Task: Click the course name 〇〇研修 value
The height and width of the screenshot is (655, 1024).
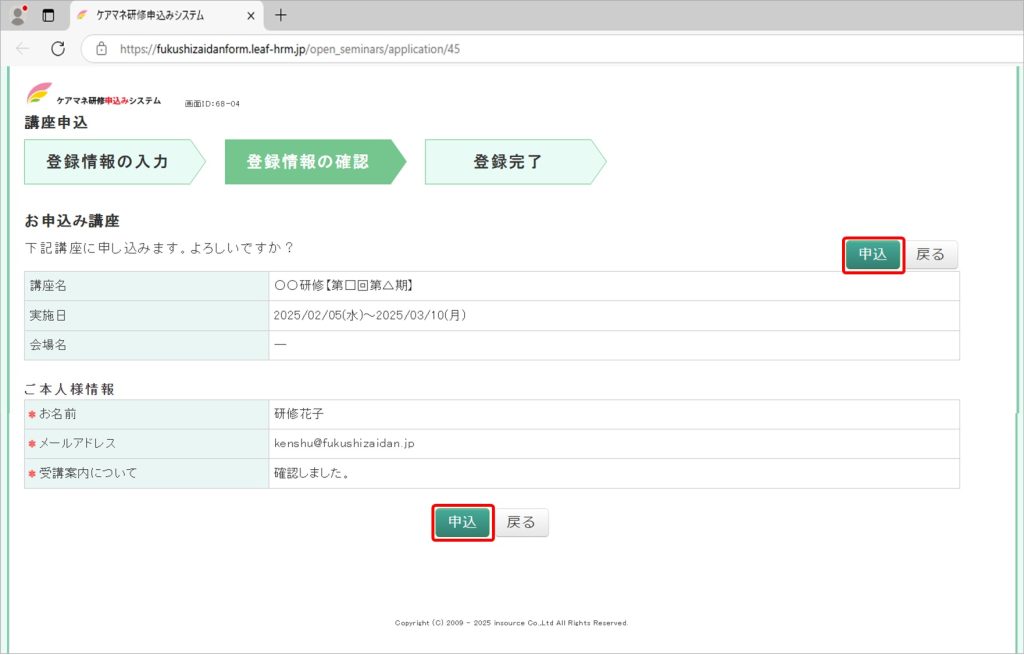Action: tap(343, 286)
